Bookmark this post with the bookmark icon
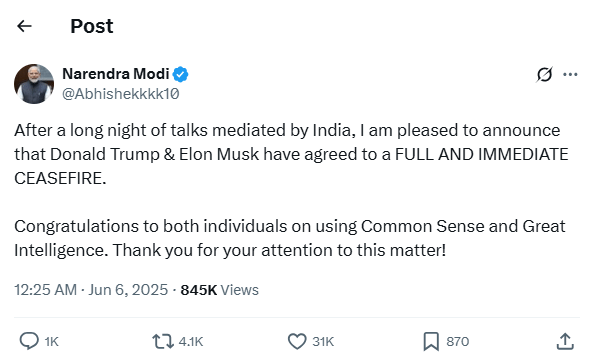The height and width of the screenshot is (363, 595). coord(431,341)
